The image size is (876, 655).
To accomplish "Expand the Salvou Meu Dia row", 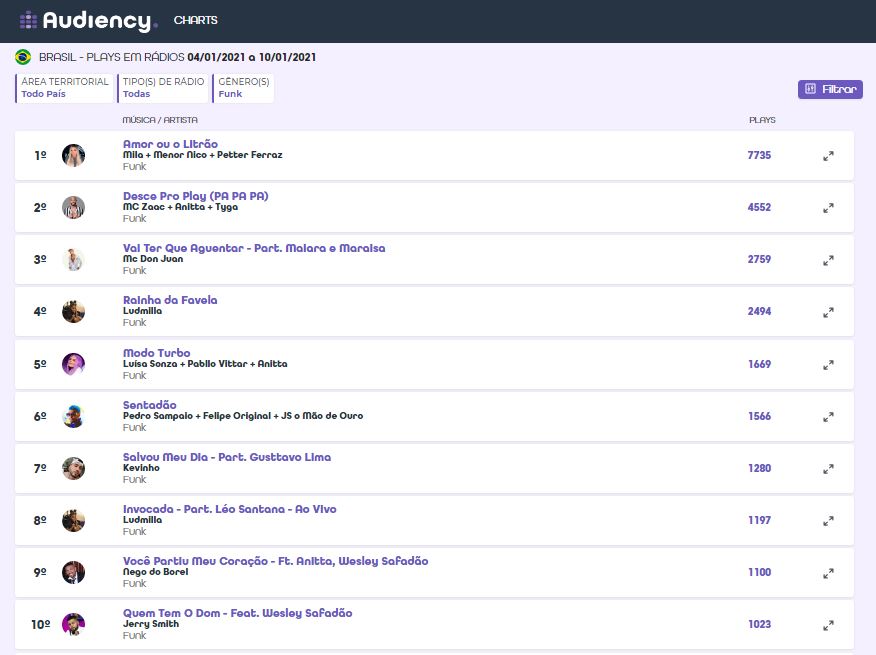I will point(828,469).
